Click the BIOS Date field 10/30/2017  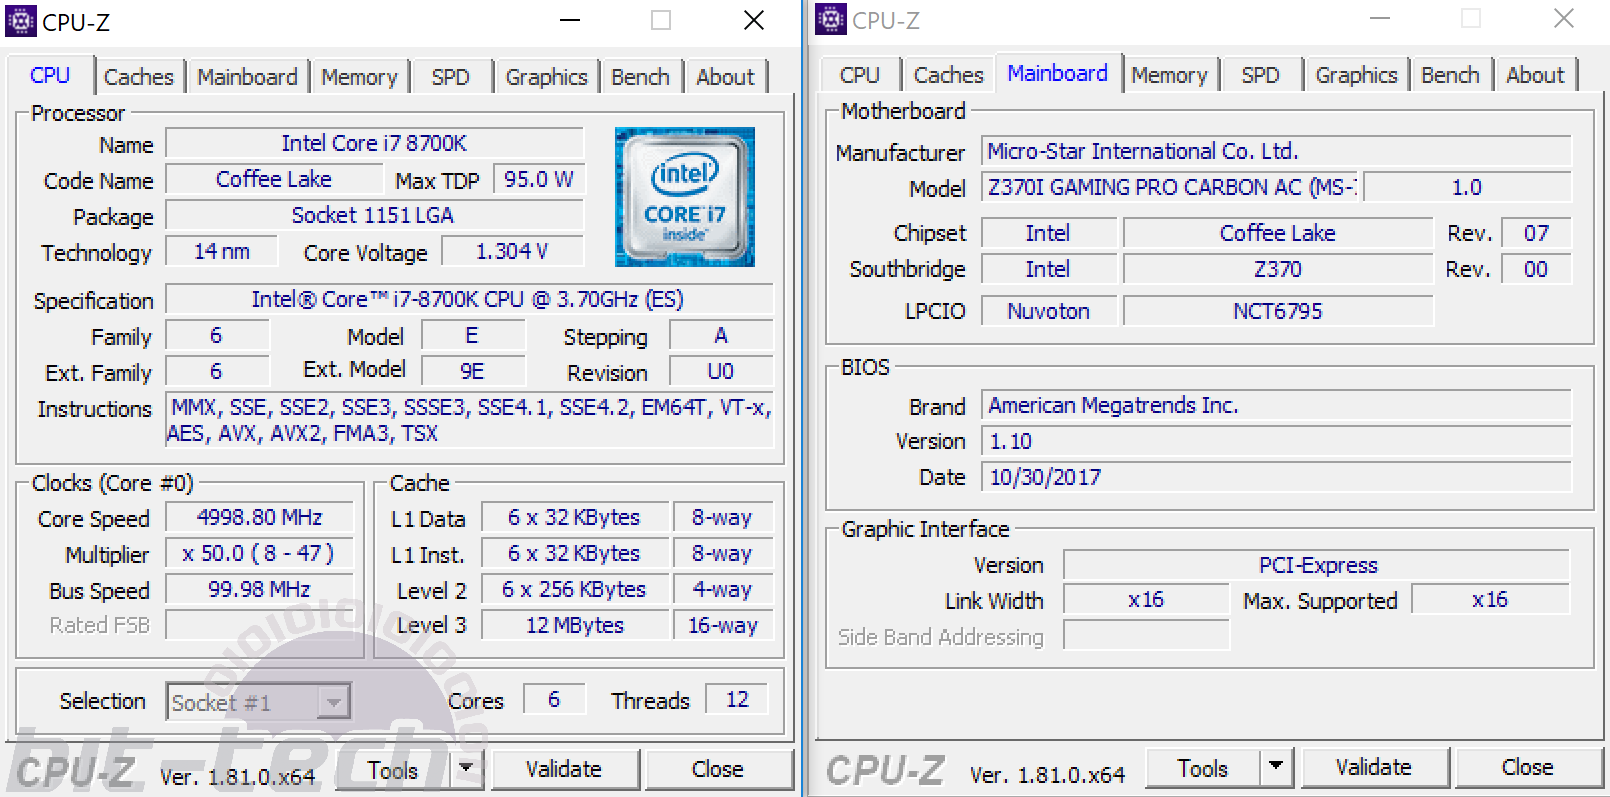tap(1277, 477)
